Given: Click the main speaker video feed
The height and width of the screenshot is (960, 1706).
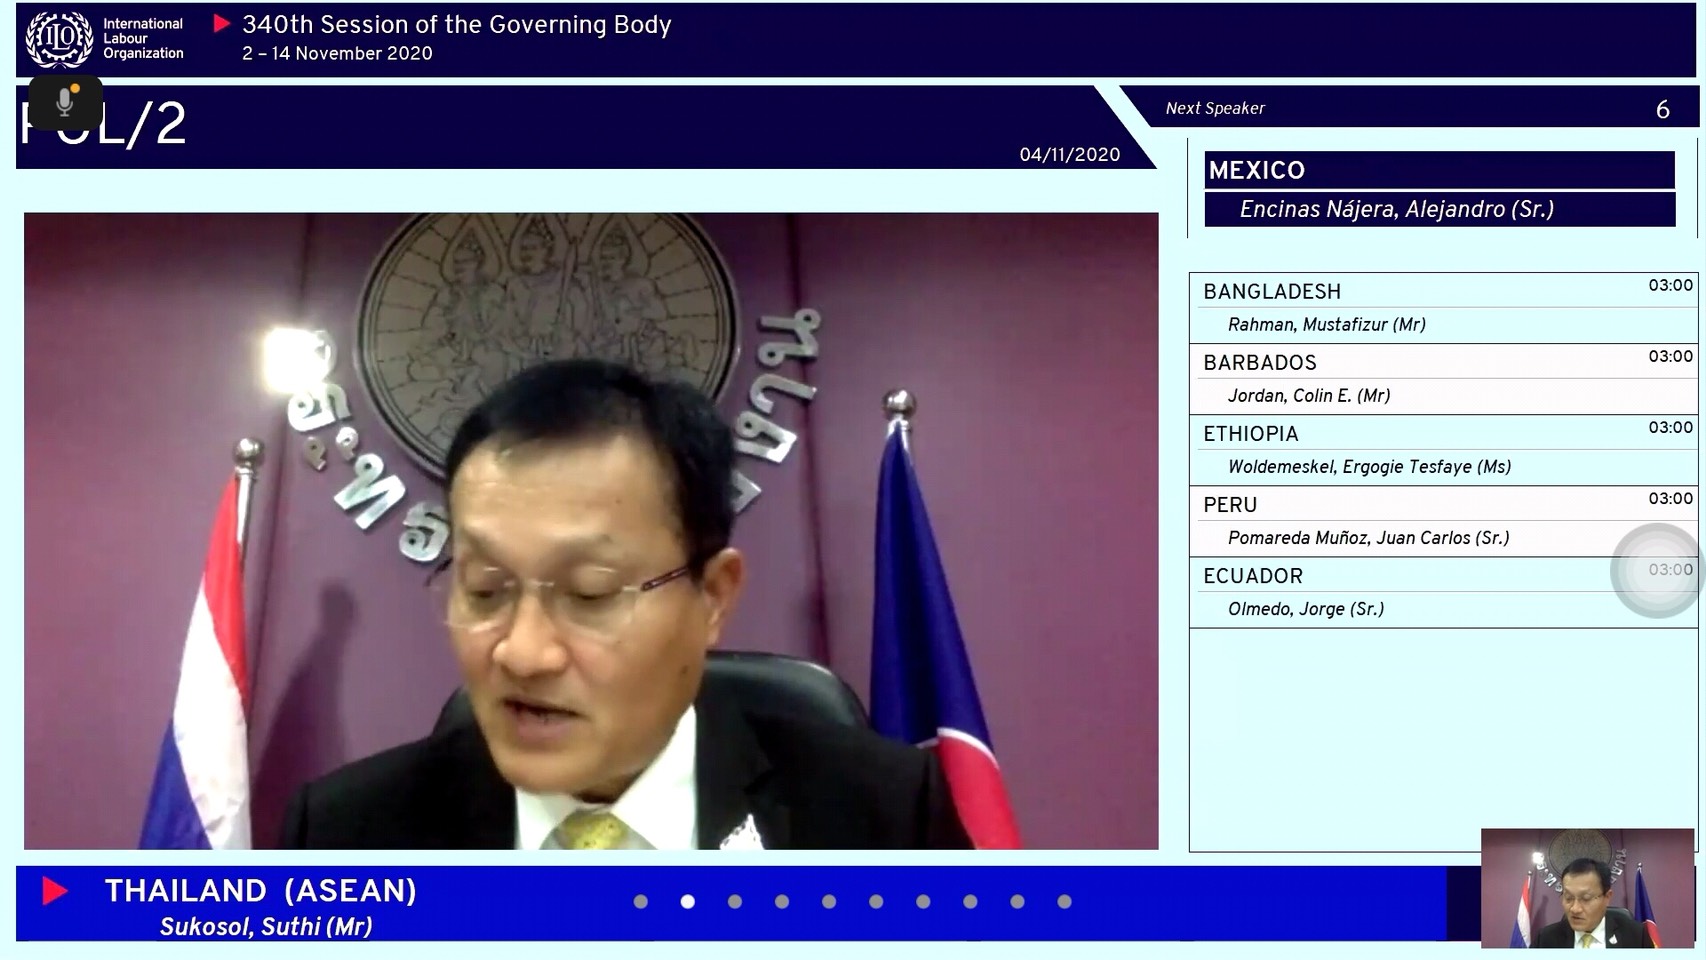Looking at the screenshot, I should click(x=591, y=531).
